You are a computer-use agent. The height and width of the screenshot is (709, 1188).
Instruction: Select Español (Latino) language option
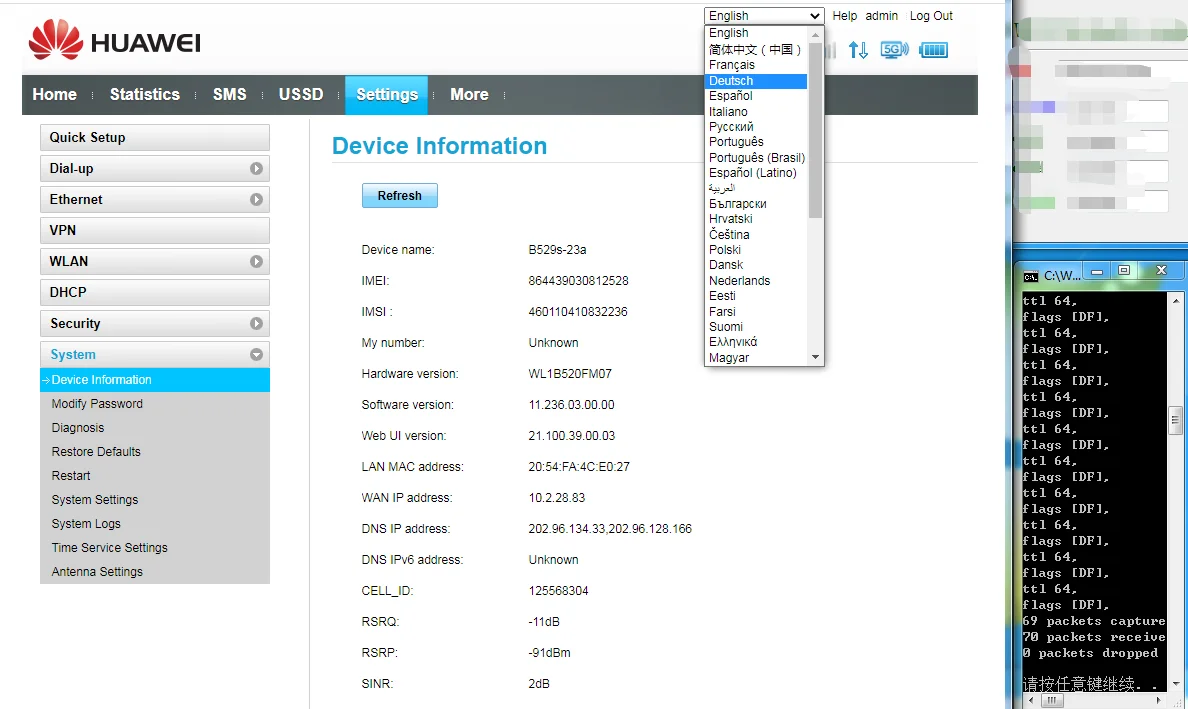tap(756, 173)
